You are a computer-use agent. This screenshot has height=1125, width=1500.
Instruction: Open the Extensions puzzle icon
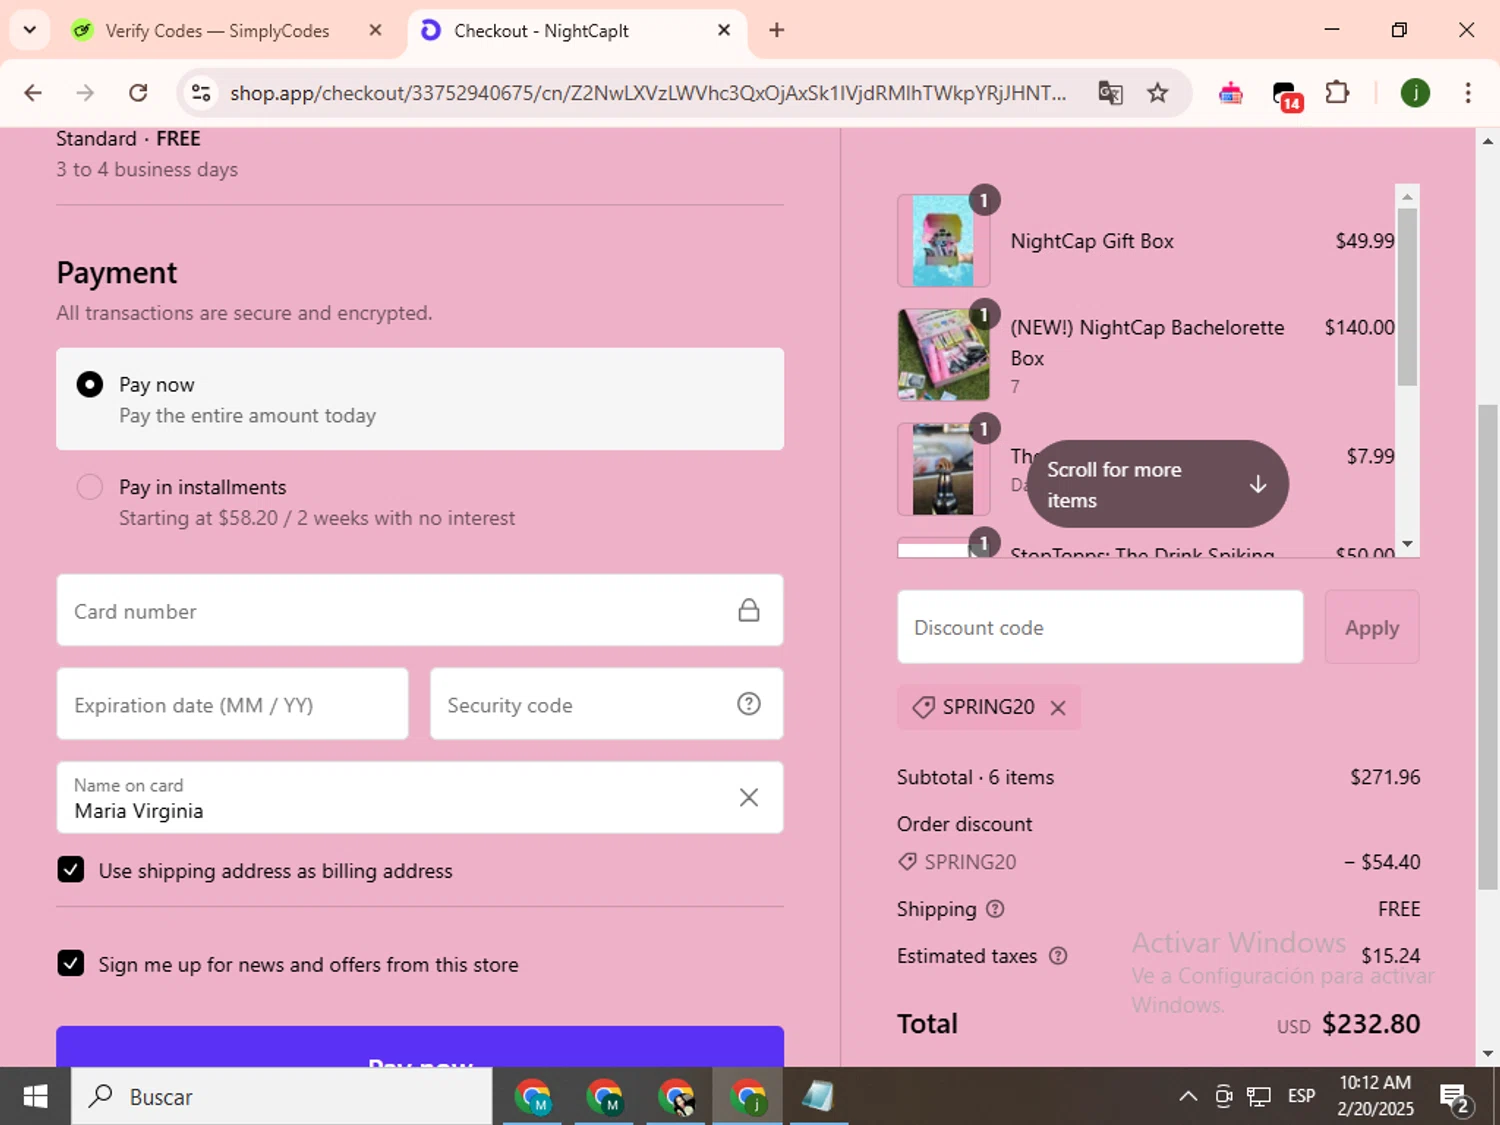click(1337, 93)
